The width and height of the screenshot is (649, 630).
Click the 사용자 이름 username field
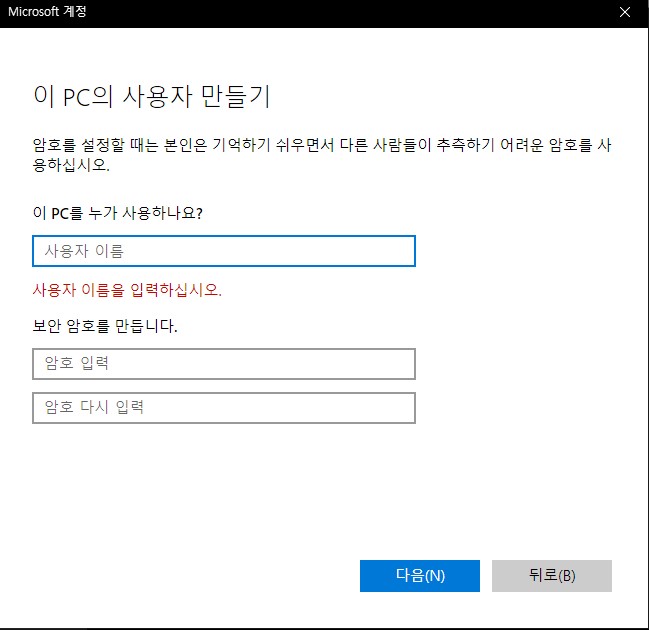click(224, 251)
